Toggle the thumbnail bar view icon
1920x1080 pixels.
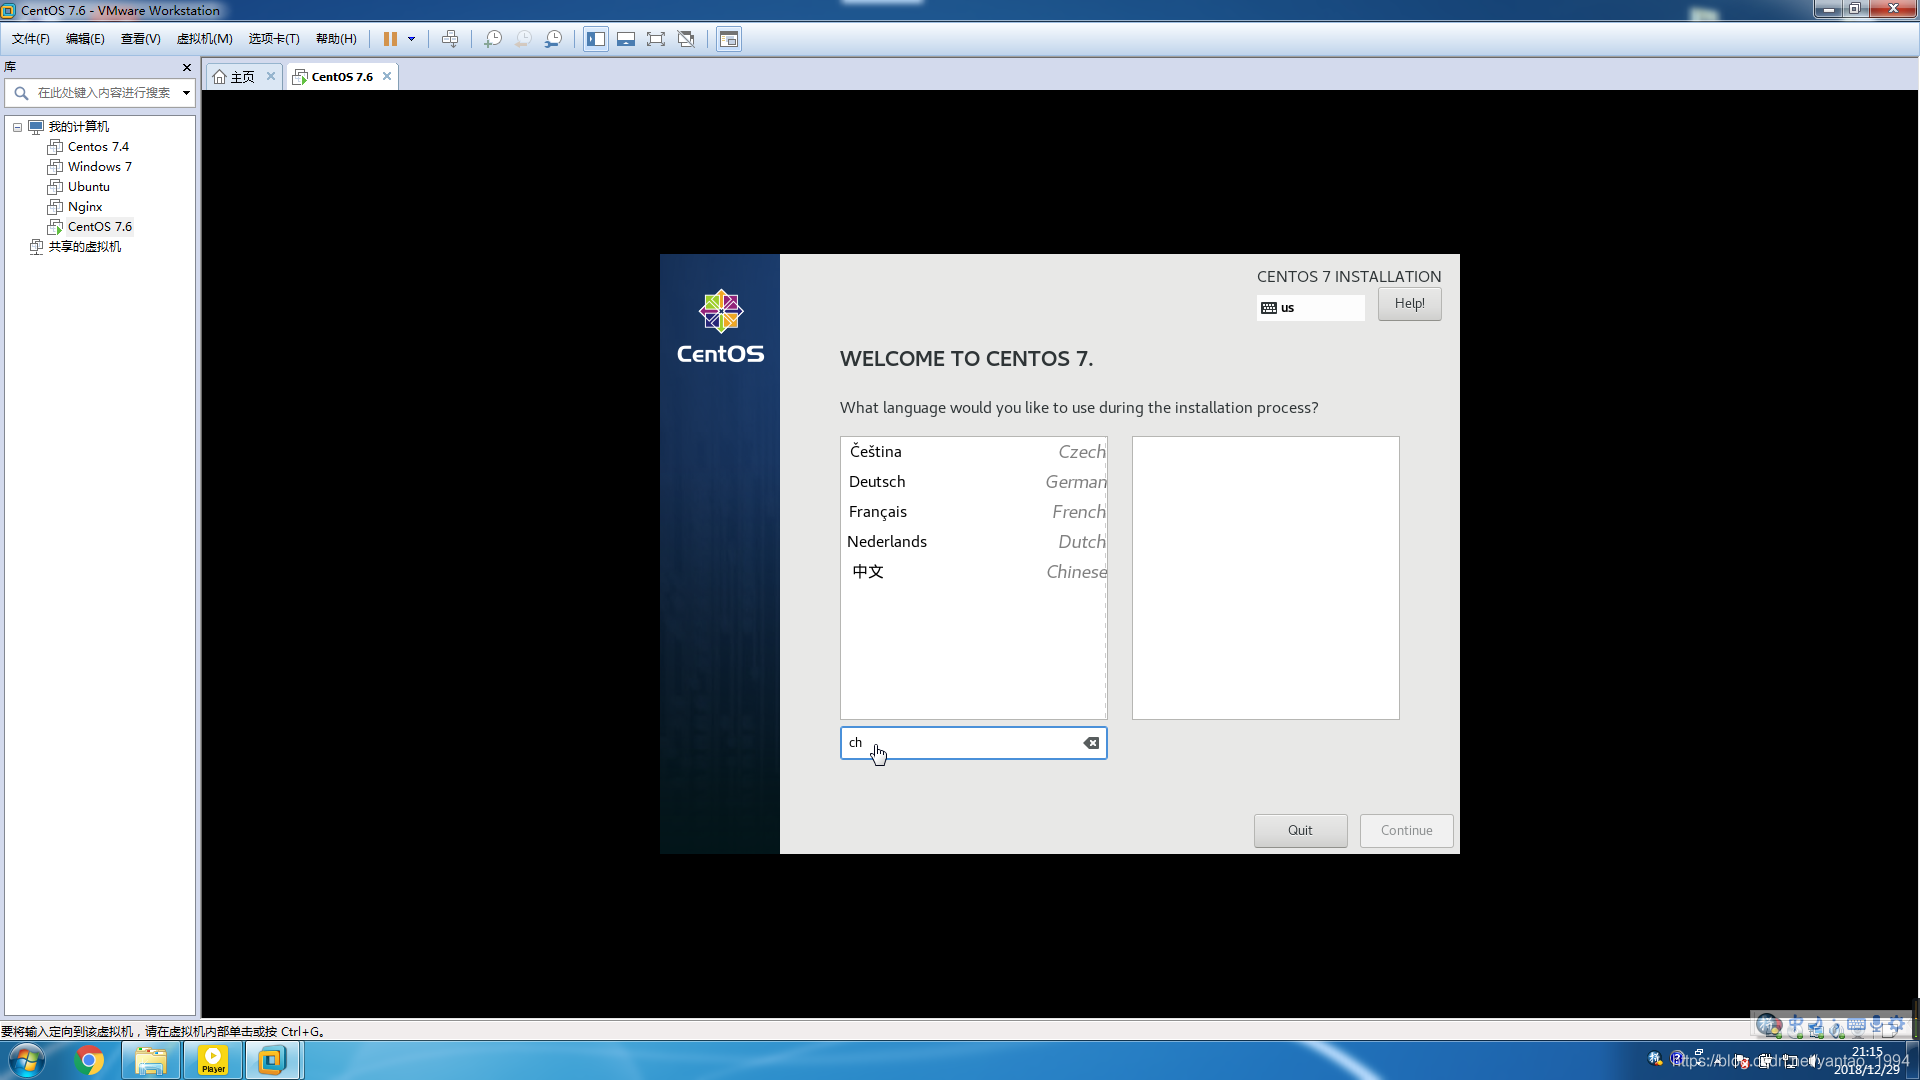626,39
